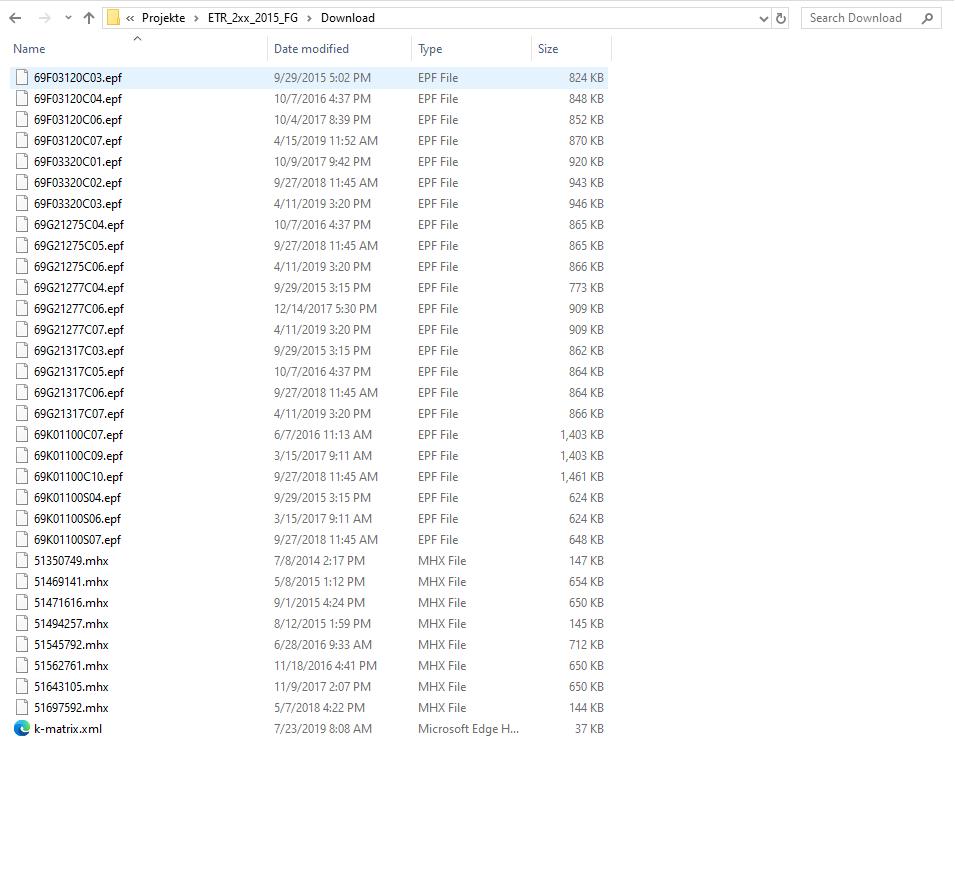Click file icon of 69K01100S07.epf
955x885 pixels.
22,540
